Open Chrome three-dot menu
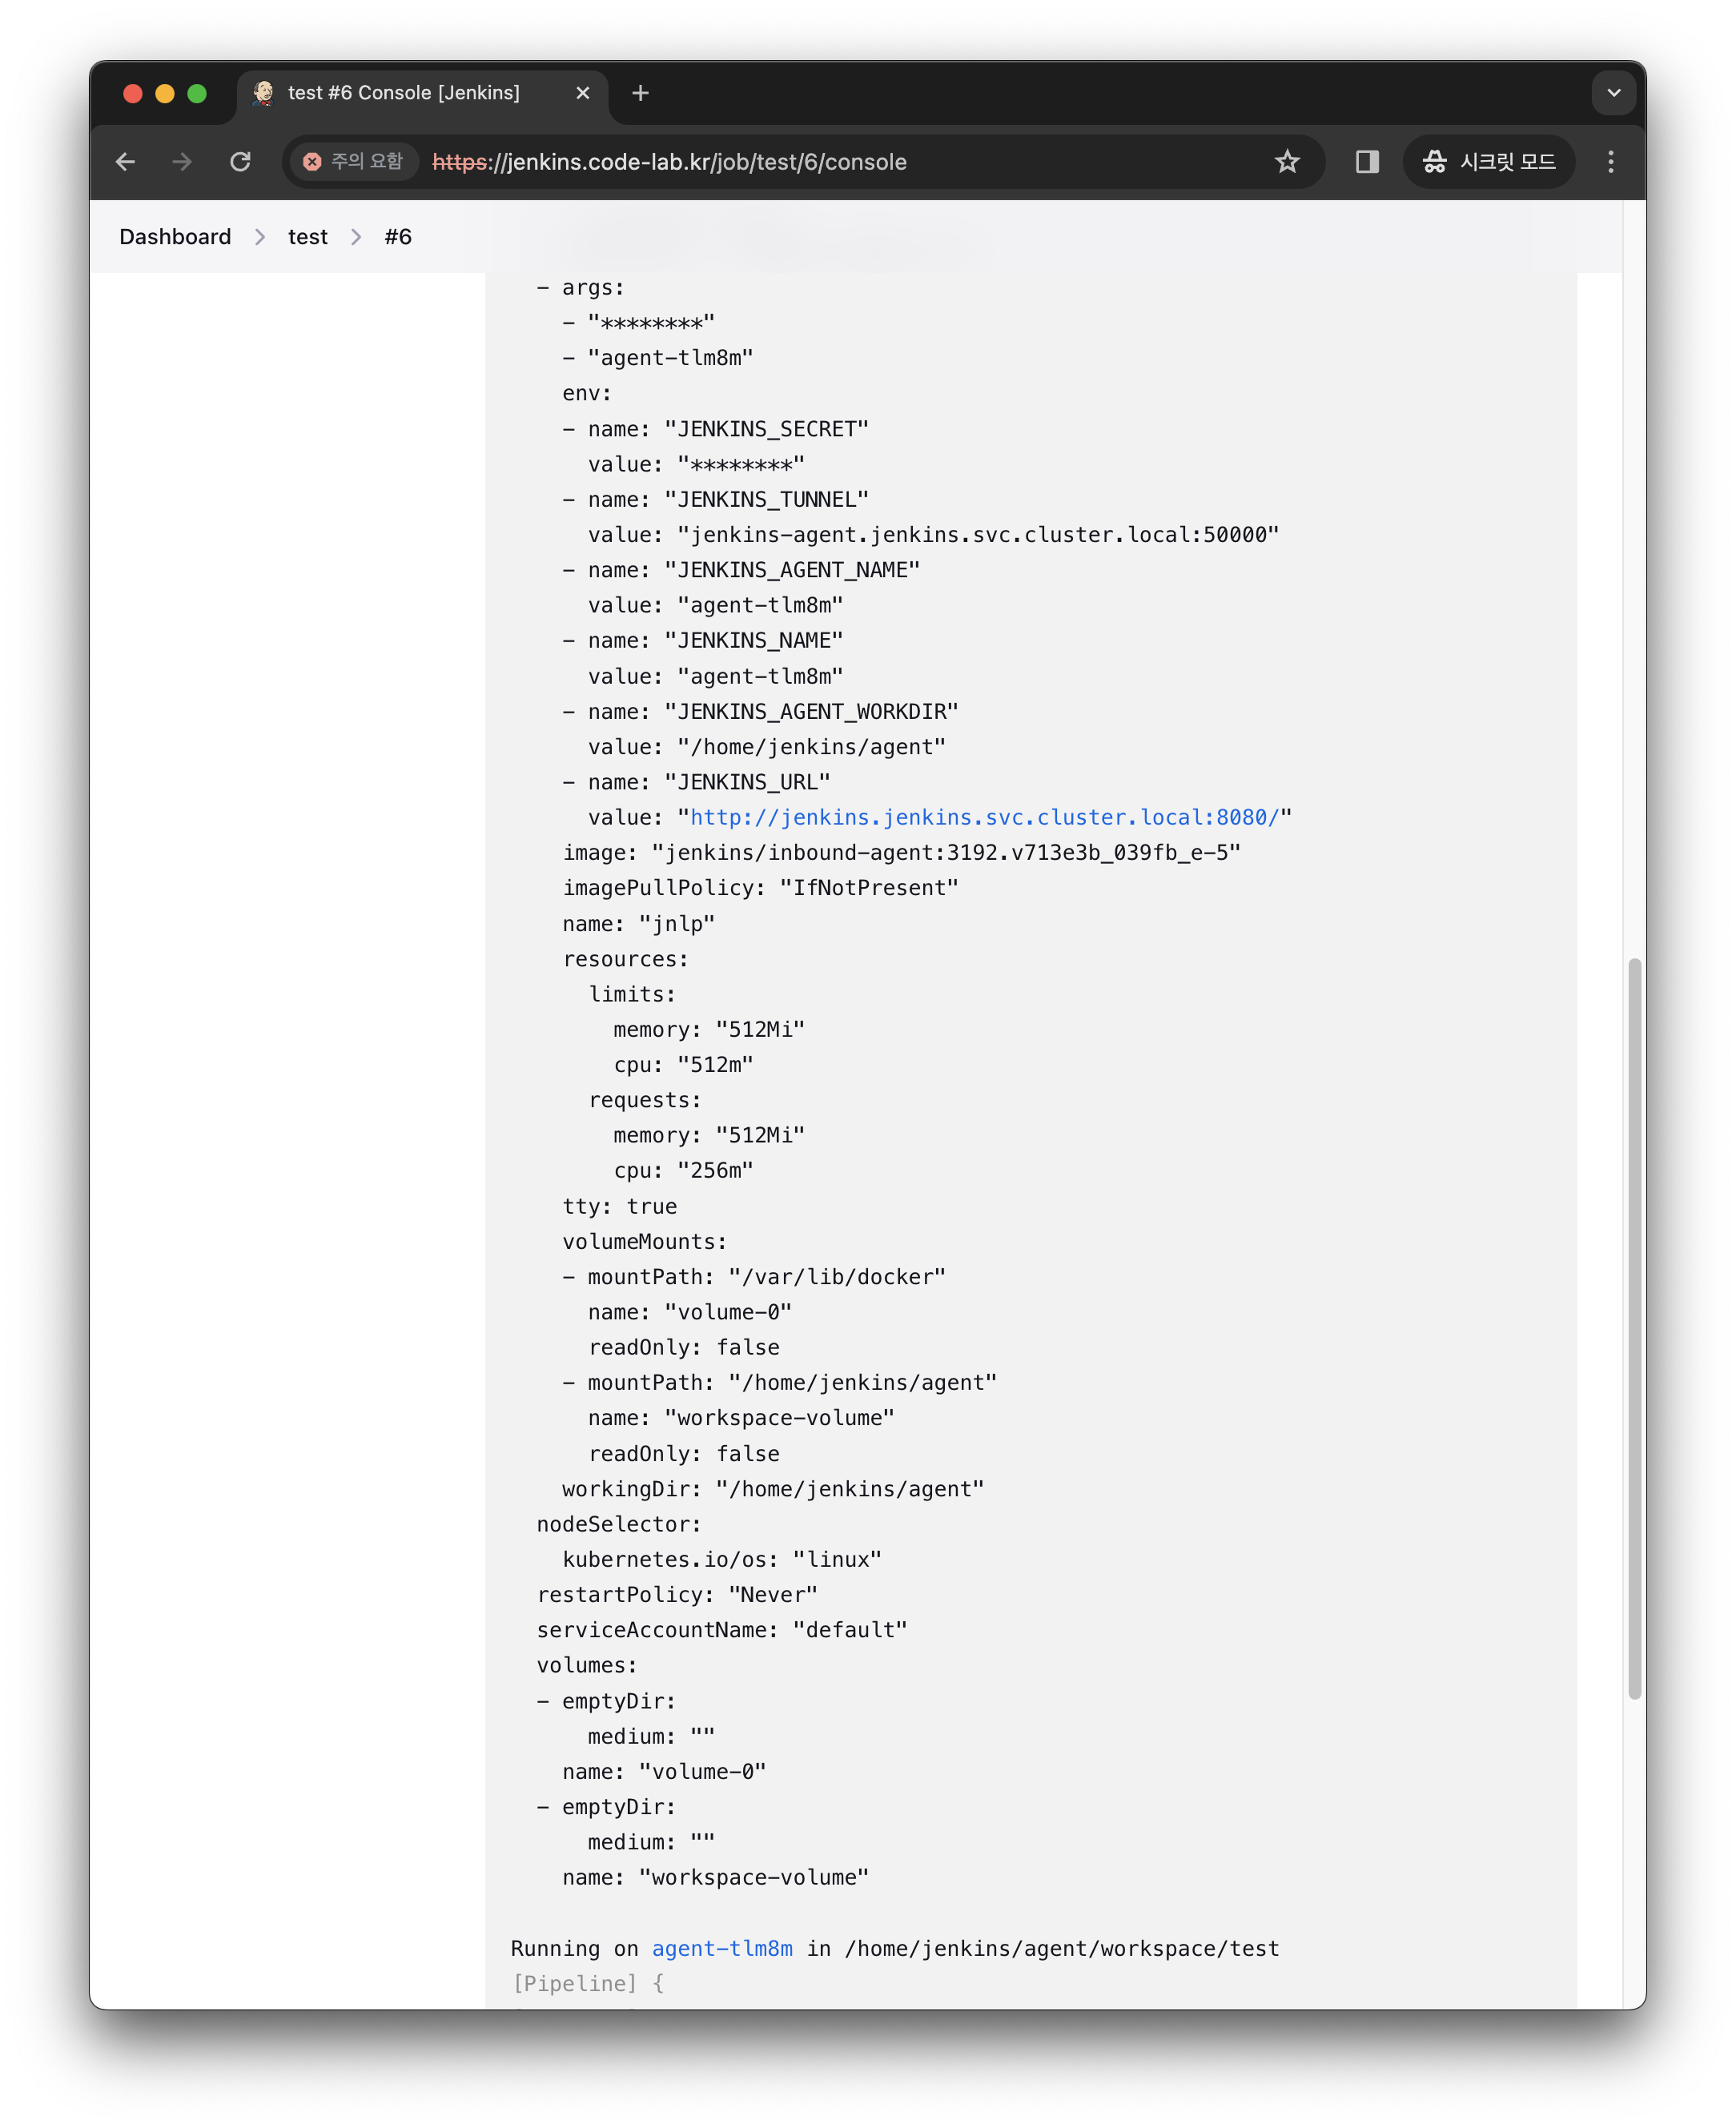 [1610, 162]
